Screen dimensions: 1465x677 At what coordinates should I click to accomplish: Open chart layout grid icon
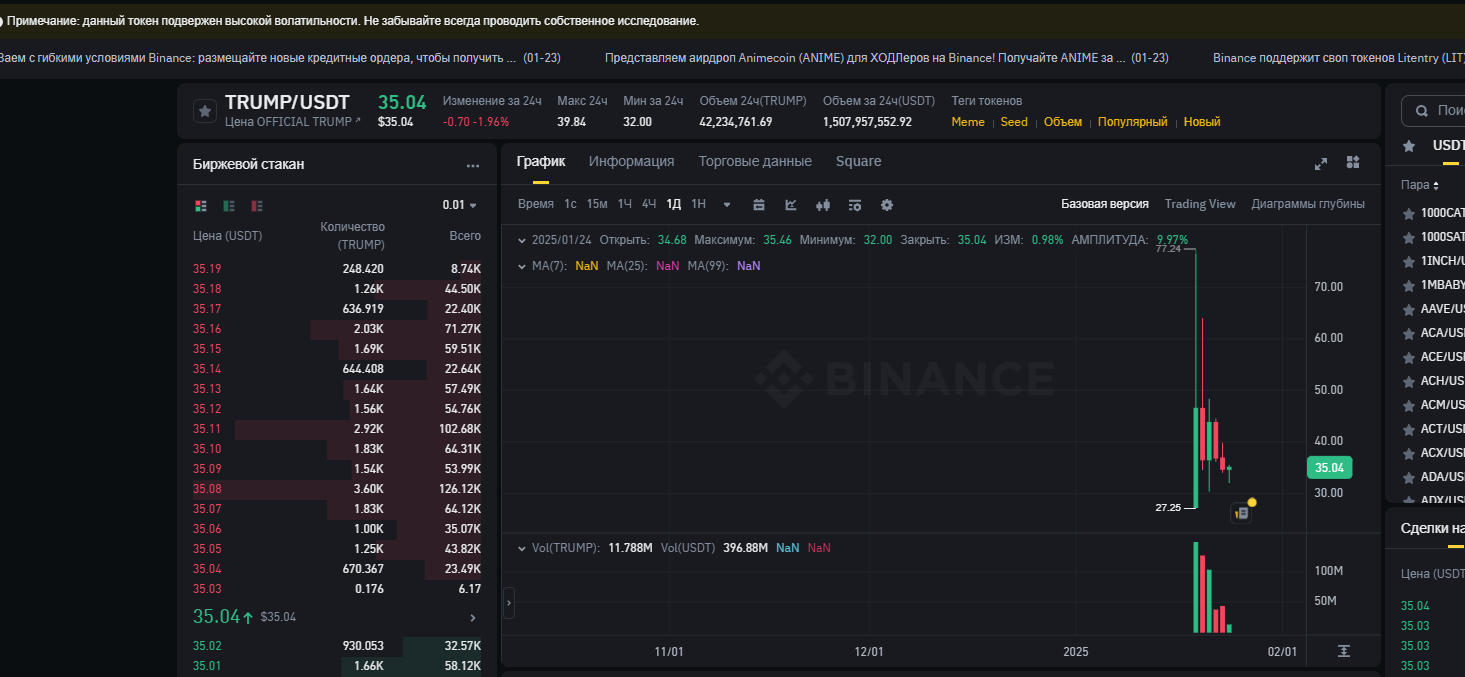click(x=1353, y=162)
